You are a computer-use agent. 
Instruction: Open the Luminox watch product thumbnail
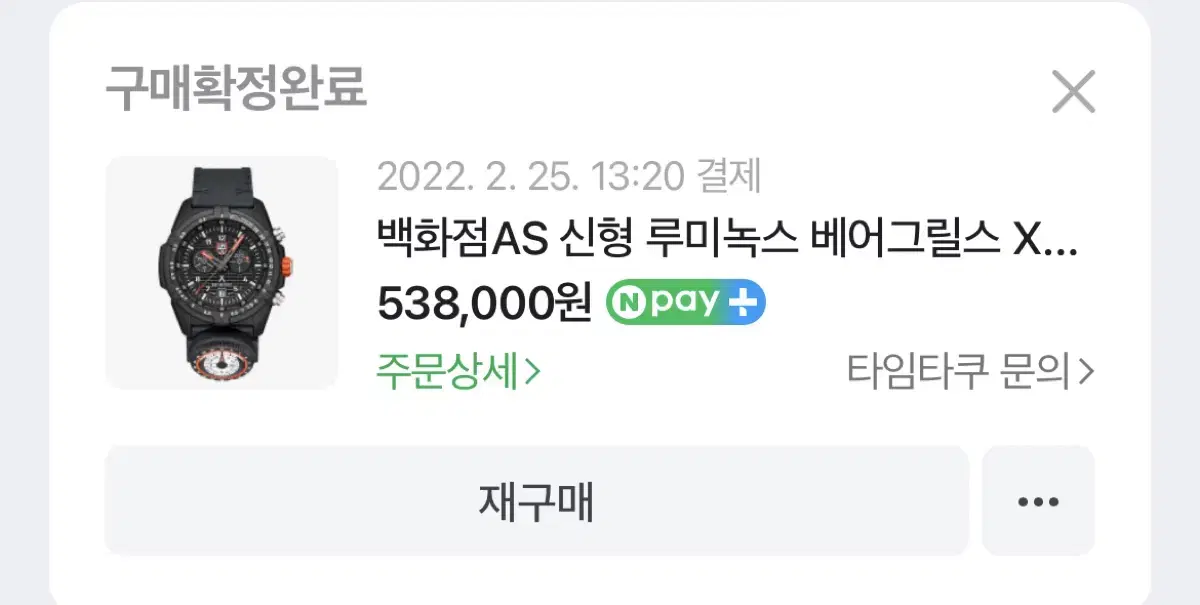pyautogui.click(x=222, y=273)
